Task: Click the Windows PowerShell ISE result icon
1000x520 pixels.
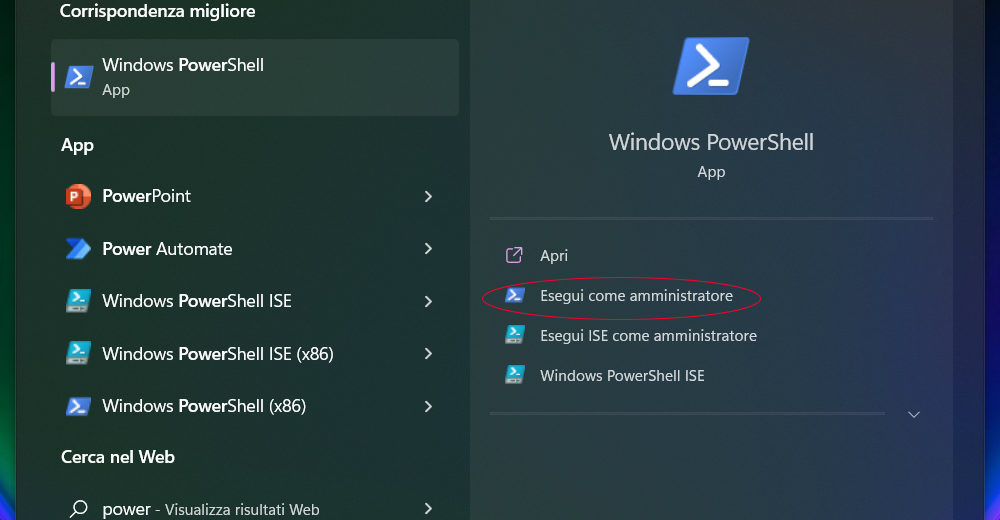Action: [78, 301]
